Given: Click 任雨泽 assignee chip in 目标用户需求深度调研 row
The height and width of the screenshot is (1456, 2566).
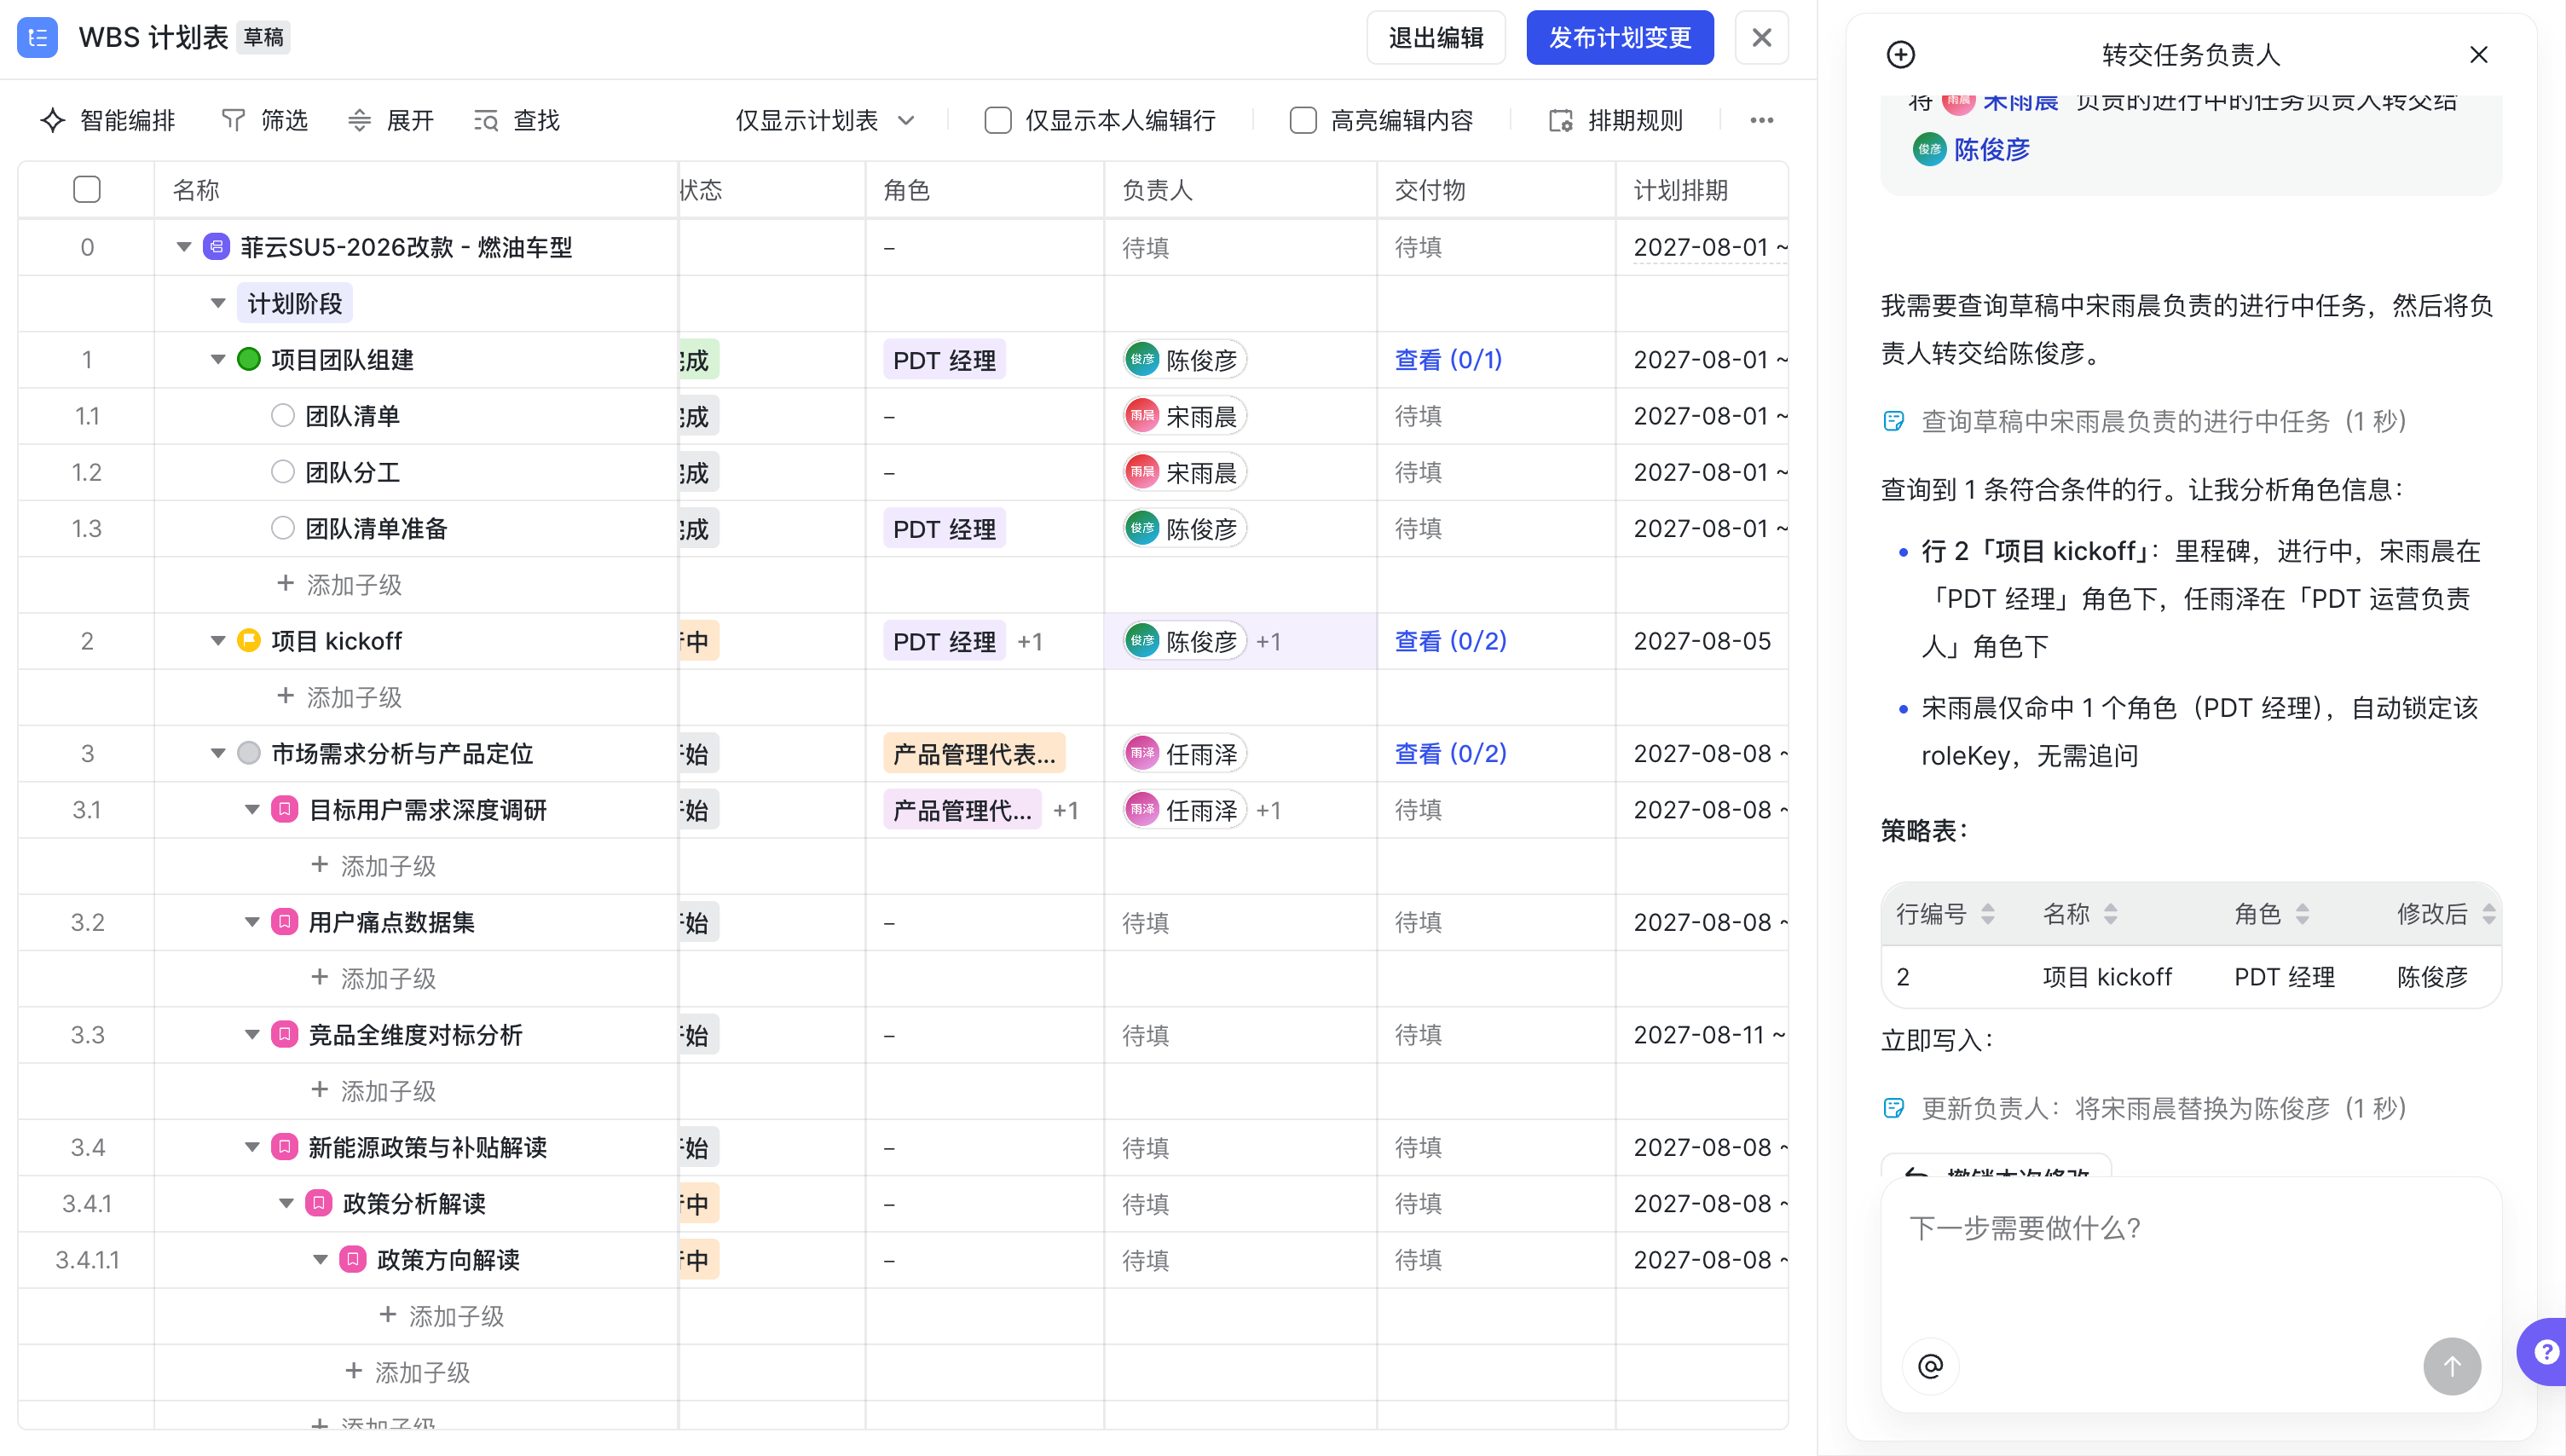Looking at the screenshot, I should 1185,809.
